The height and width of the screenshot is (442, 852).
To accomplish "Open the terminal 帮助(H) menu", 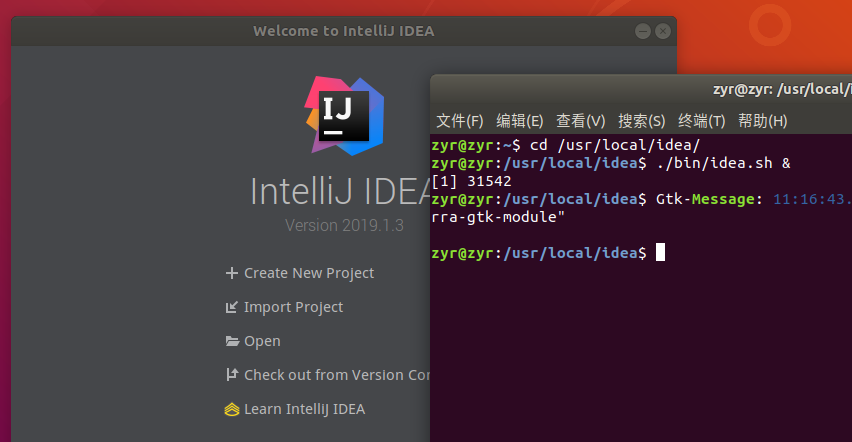I will tap(762, 121).
